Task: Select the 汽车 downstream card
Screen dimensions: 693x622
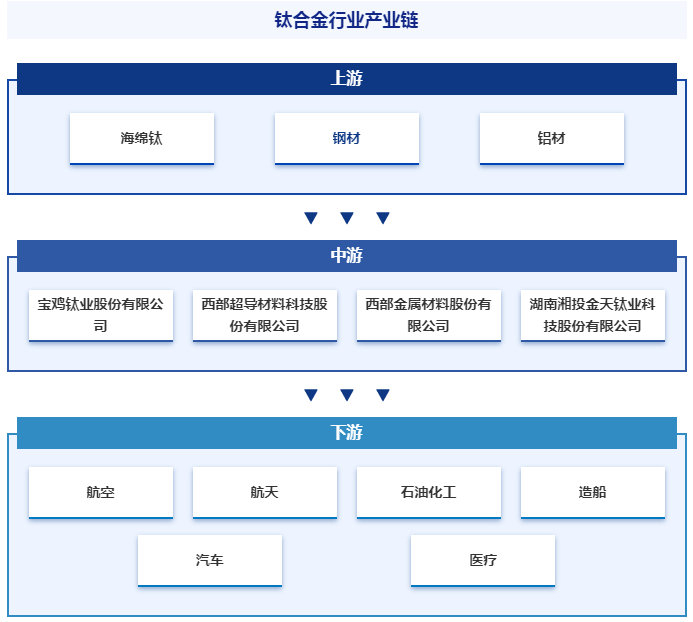Action: 210,561
